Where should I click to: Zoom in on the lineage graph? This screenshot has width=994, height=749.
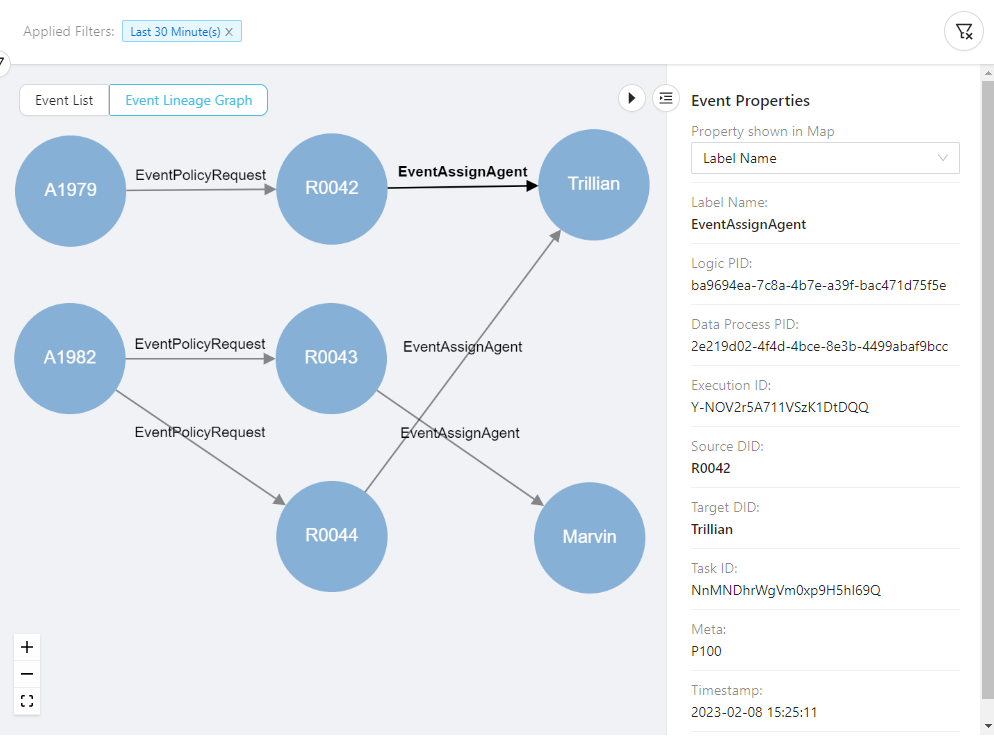[27, 647]
